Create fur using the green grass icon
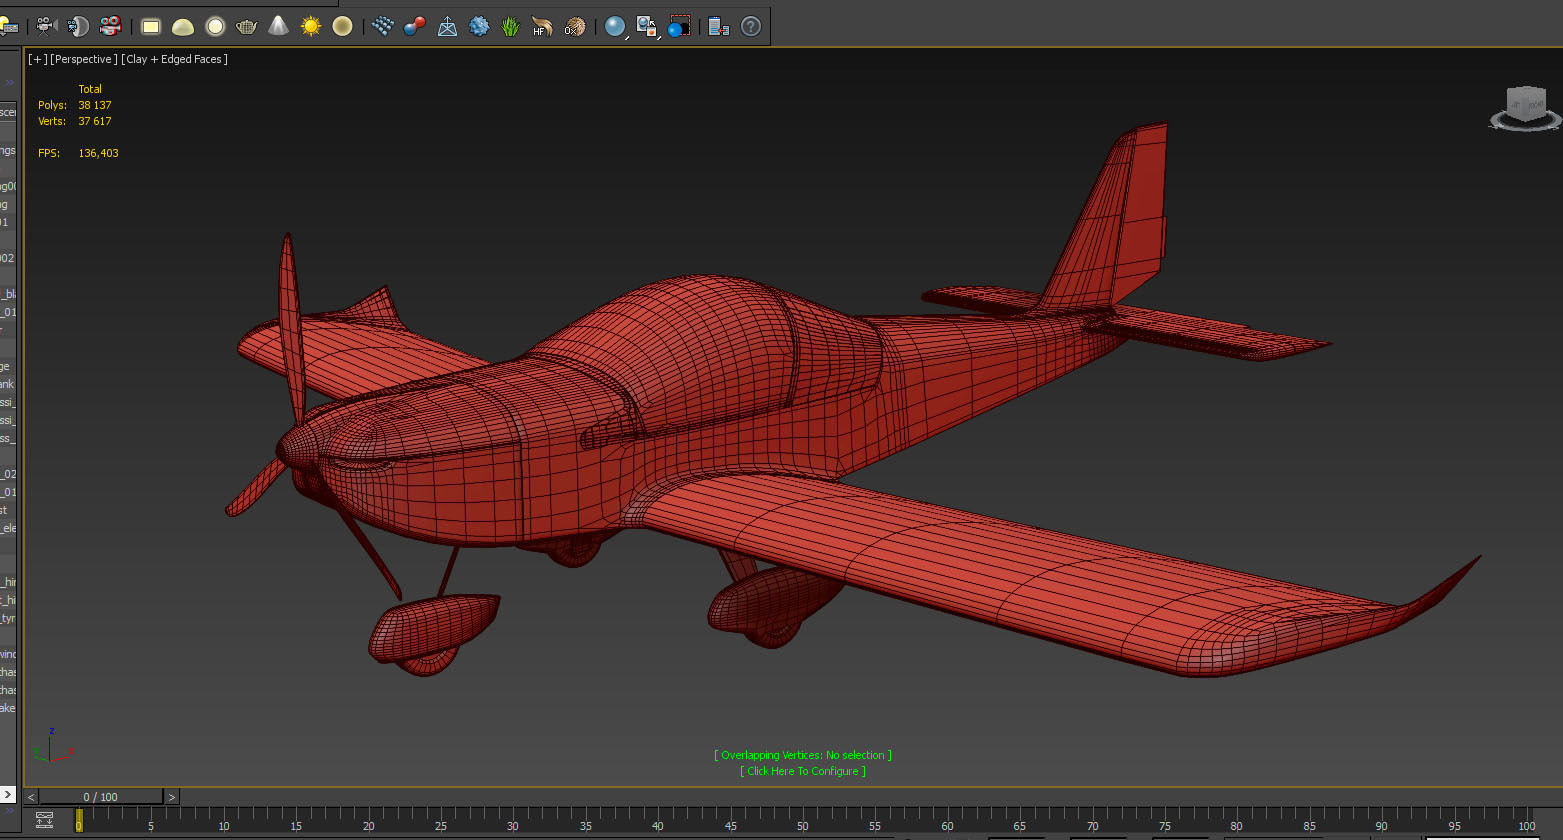1563x840 pixels. pos(511,26)
